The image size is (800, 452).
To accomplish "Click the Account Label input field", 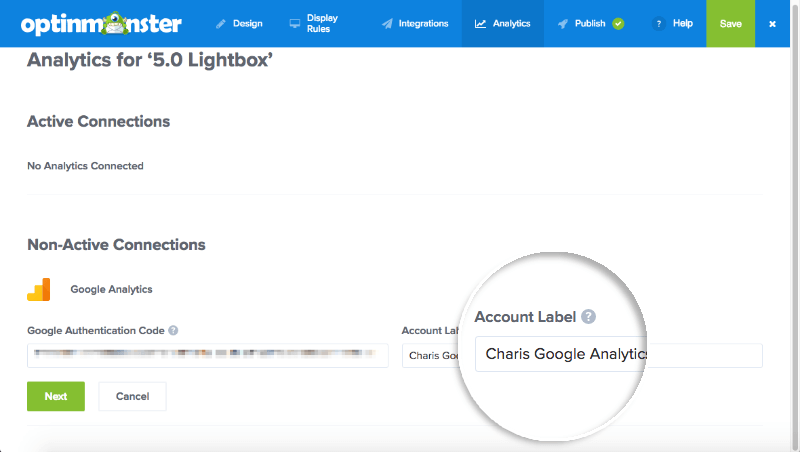I will pyautogui.click(x=582, y=356).
